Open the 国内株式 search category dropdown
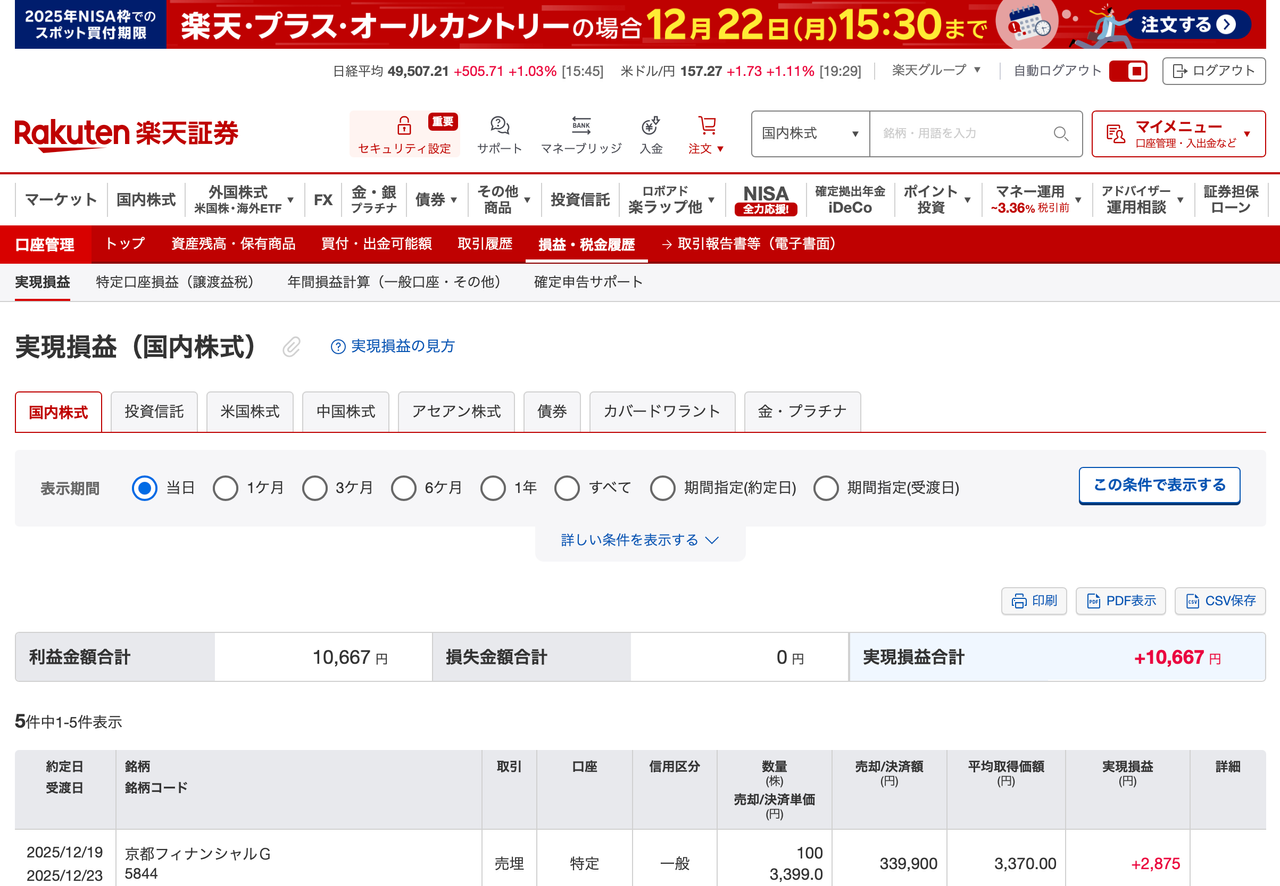The height and width of the screenshot is (886, 1280). coord(810,133)
